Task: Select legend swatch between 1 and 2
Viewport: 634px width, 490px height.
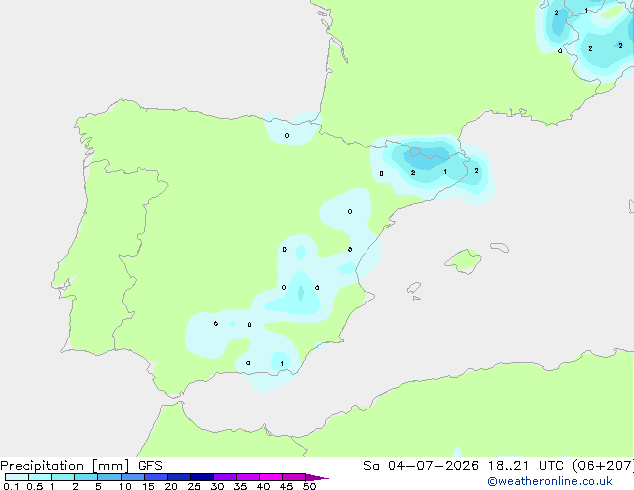Action: tap(63, 477)
